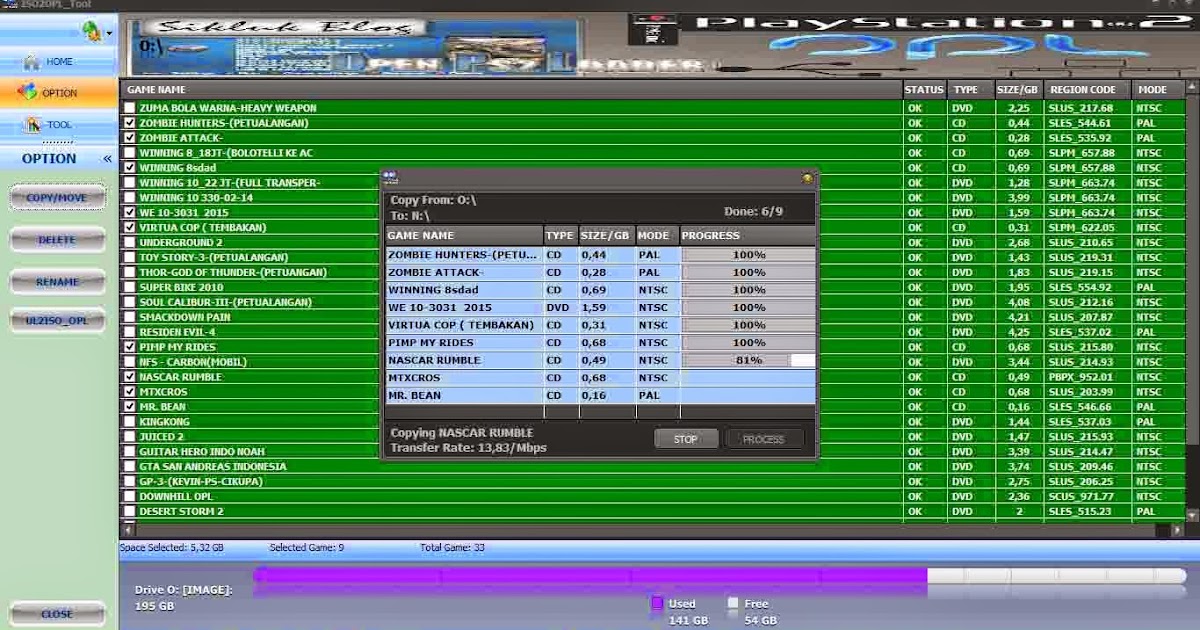Screen dimensions: 1200x630
Task: Open dropdown arrow beside the application orb
Action: coord(109,33)
